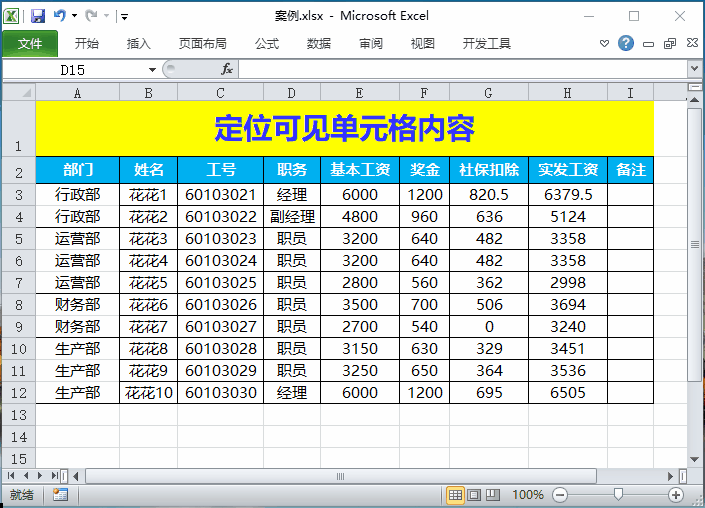
Task: Switch to Page Break Preview view
Action: (x=494, y=495)
